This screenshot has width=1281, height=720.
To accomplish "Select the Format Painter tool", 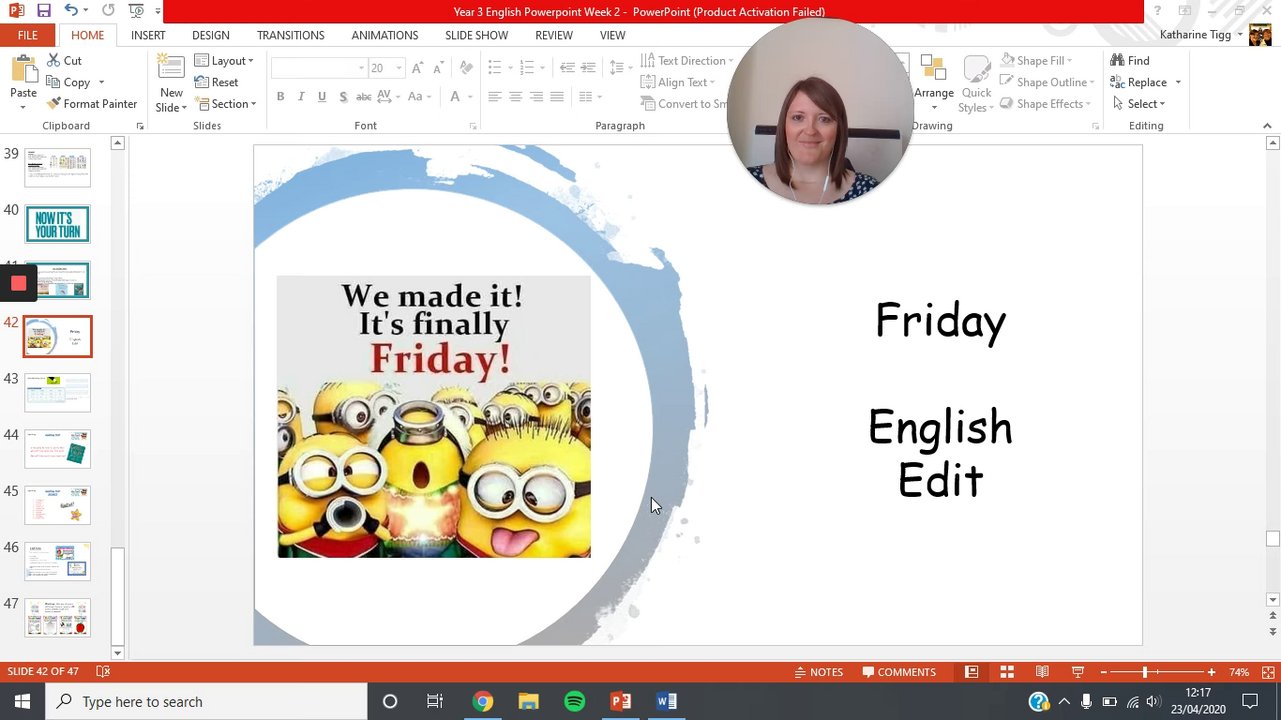I will (x=92, y=104).
